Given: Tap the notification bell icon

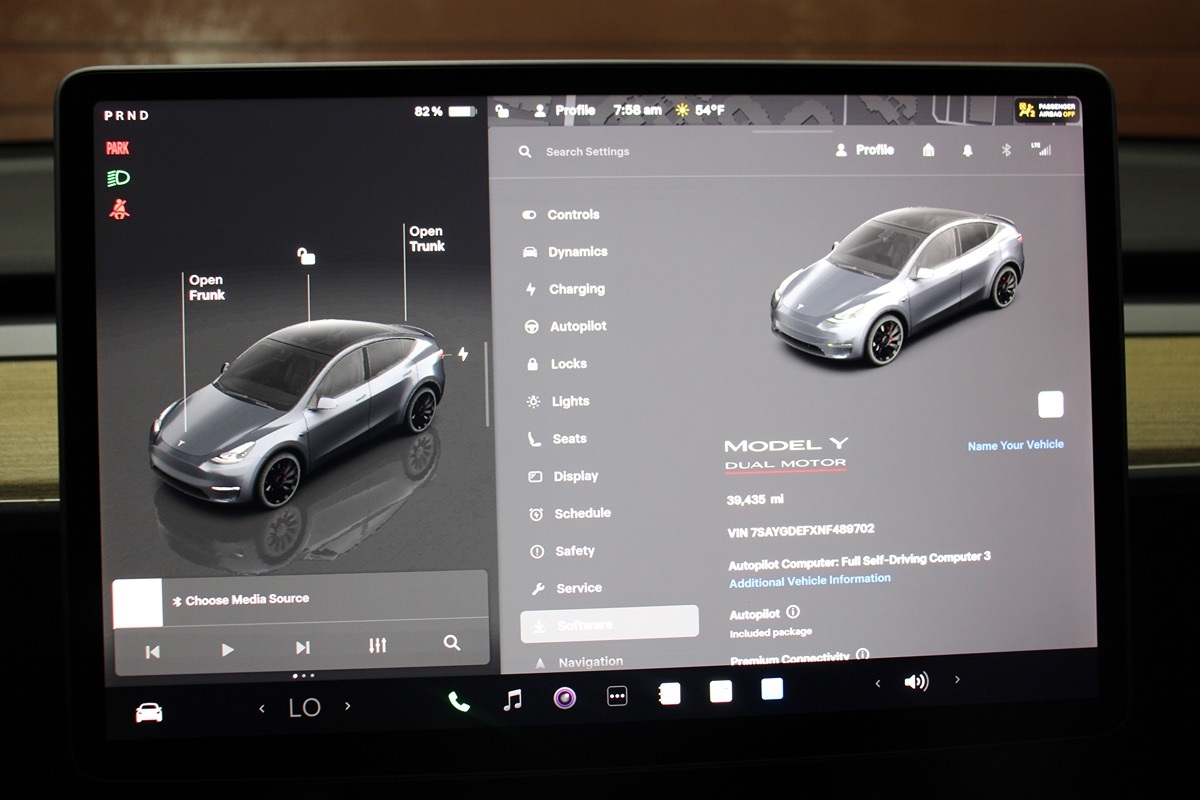Looking at the screenshot, I should (967, 150).
